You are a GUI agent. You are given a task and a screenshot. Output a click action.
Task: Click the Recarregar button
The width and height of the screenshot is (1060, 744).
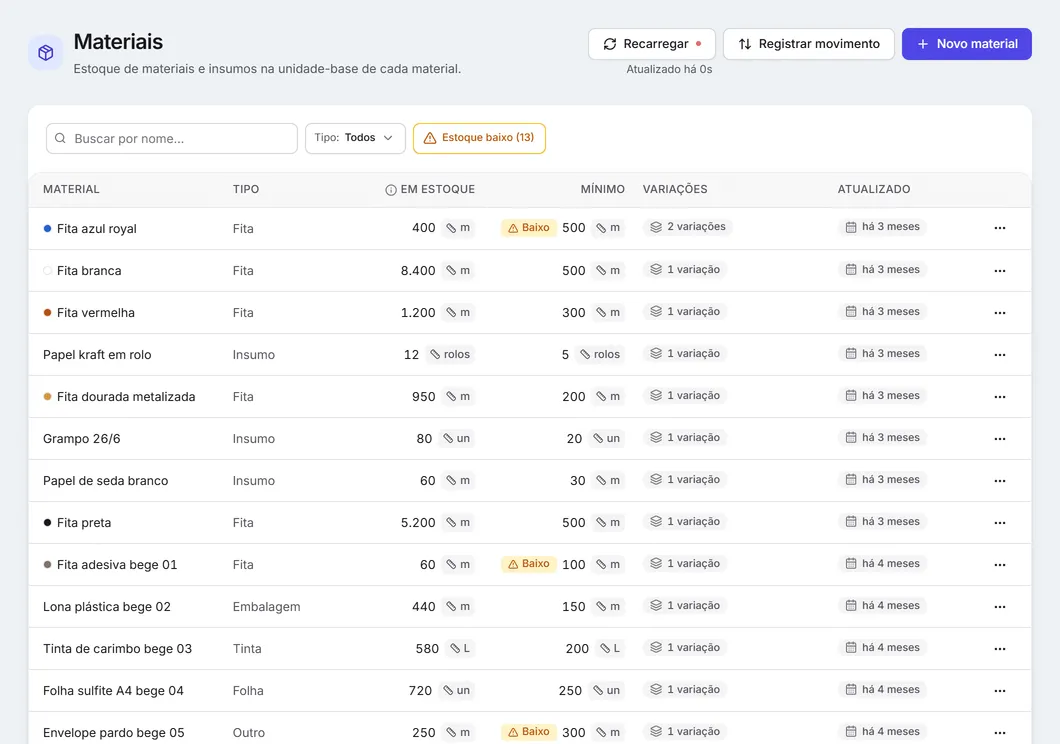click(652, 44)
